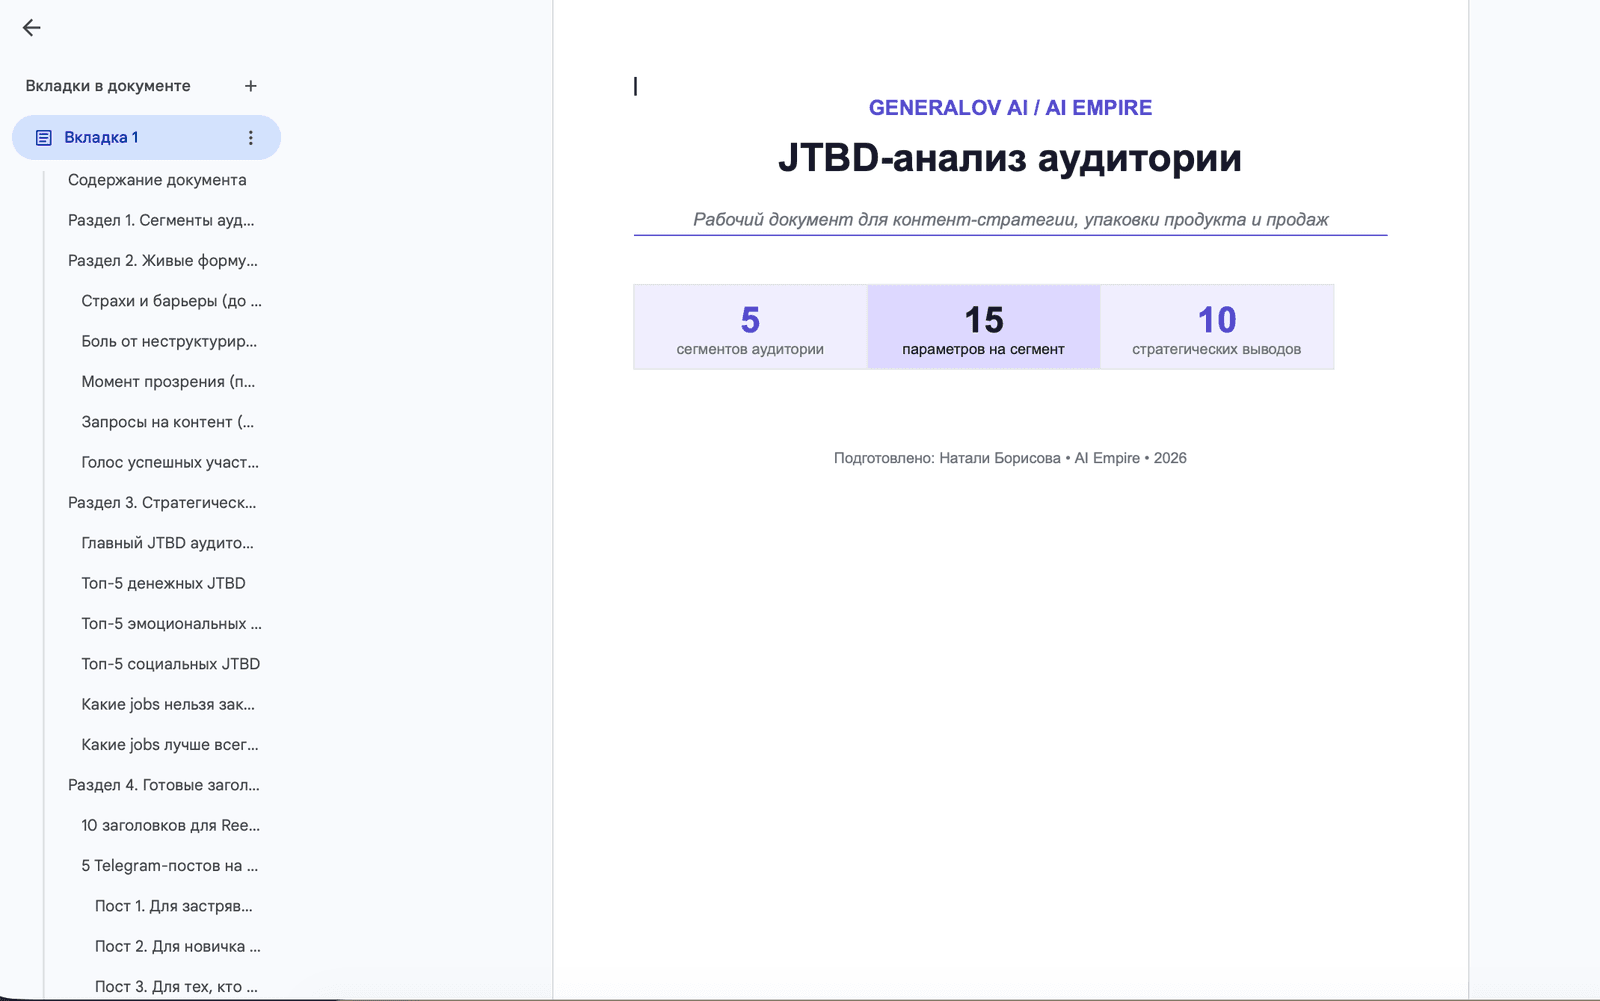Open Топ-5 социальных JTBD
The width and height of the screenshot is (1600, 1001).
(x=170, y=664)
